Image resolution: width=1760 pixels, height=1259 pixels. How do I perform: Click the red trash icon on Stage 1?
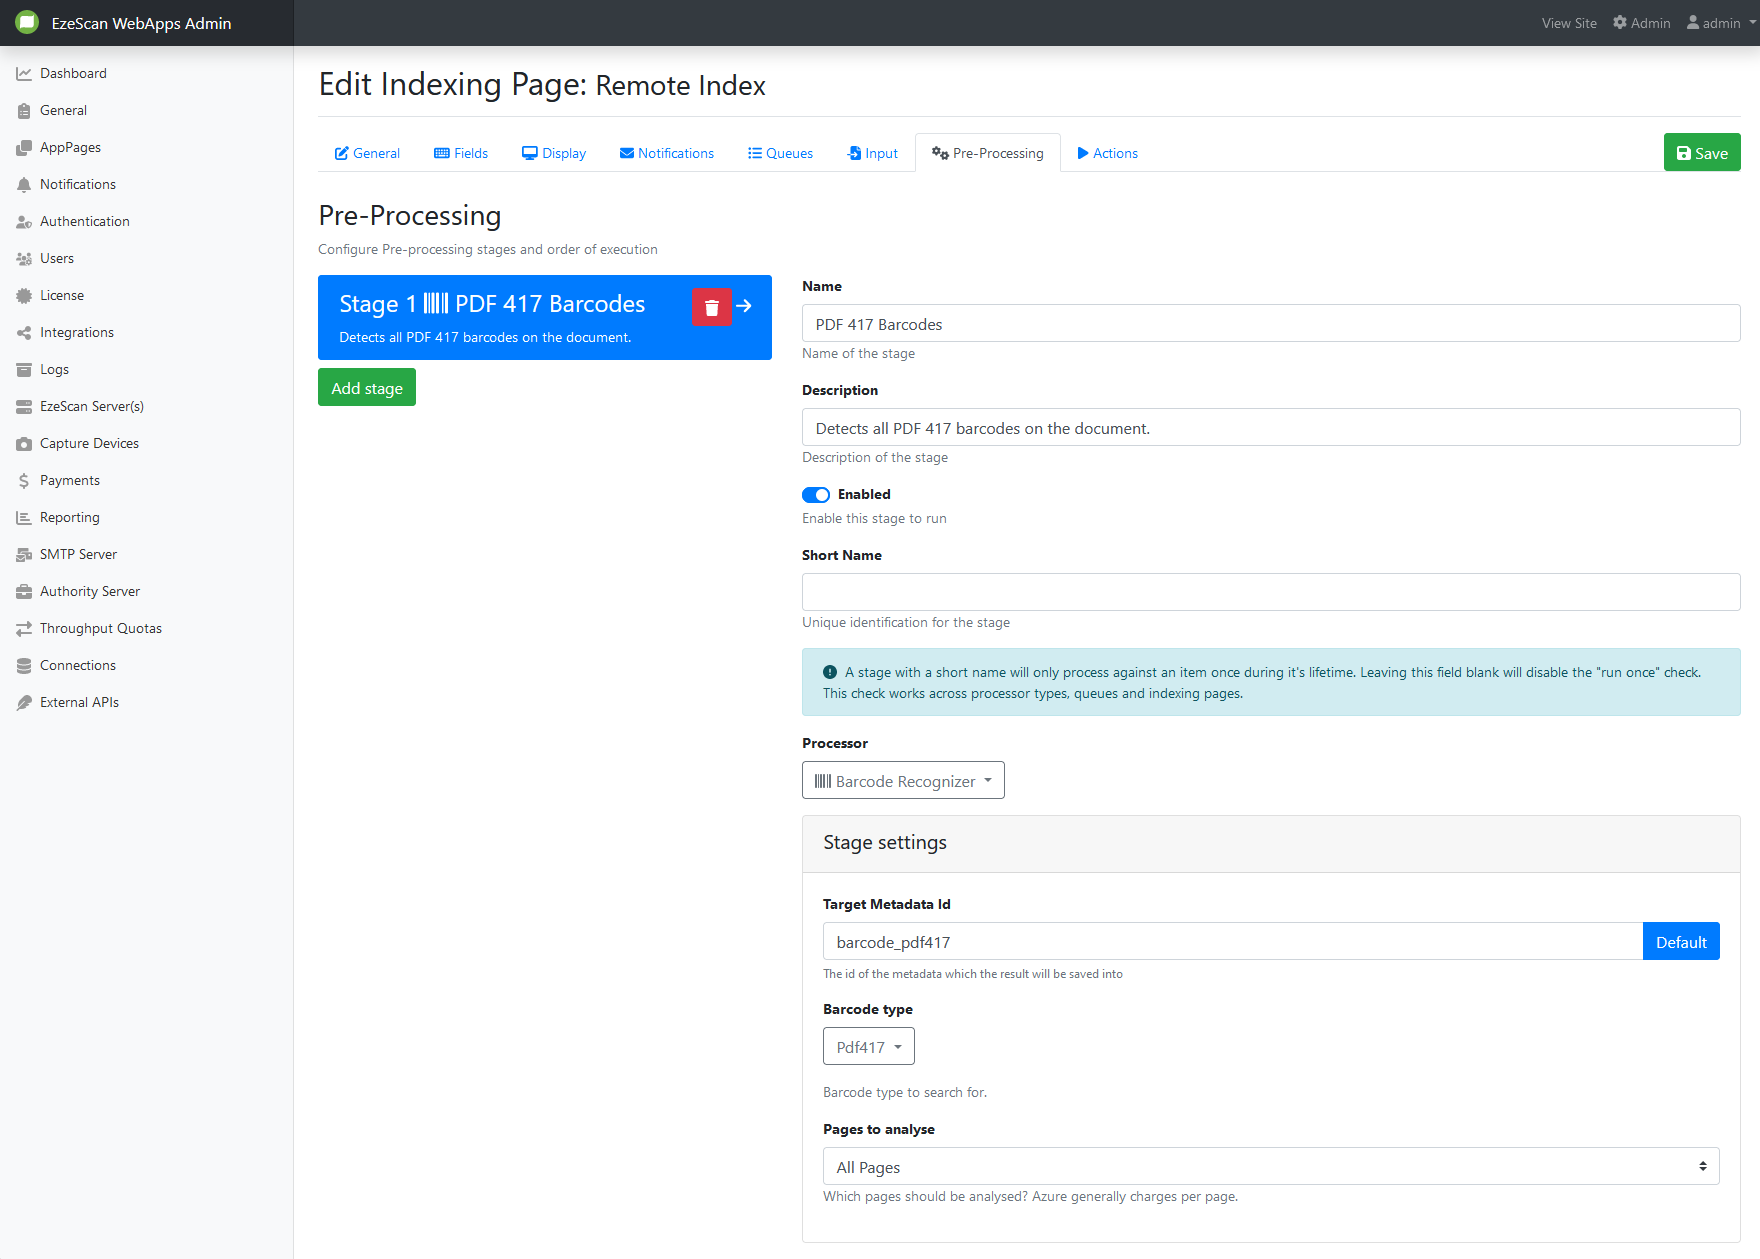711,307
